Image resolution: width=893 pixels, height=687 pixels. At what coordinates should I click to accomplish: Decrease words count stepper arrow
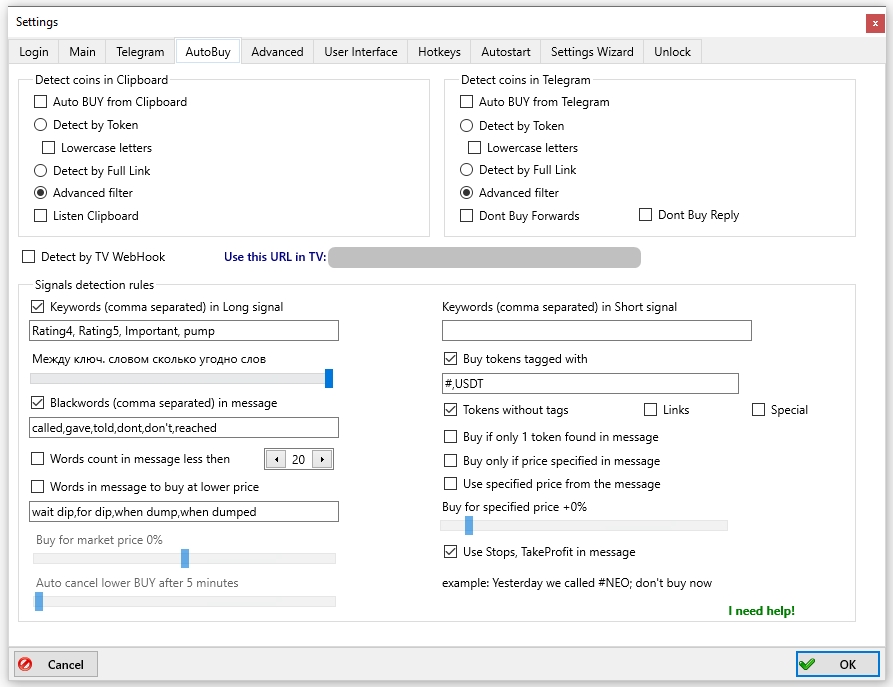pos(277,459)
